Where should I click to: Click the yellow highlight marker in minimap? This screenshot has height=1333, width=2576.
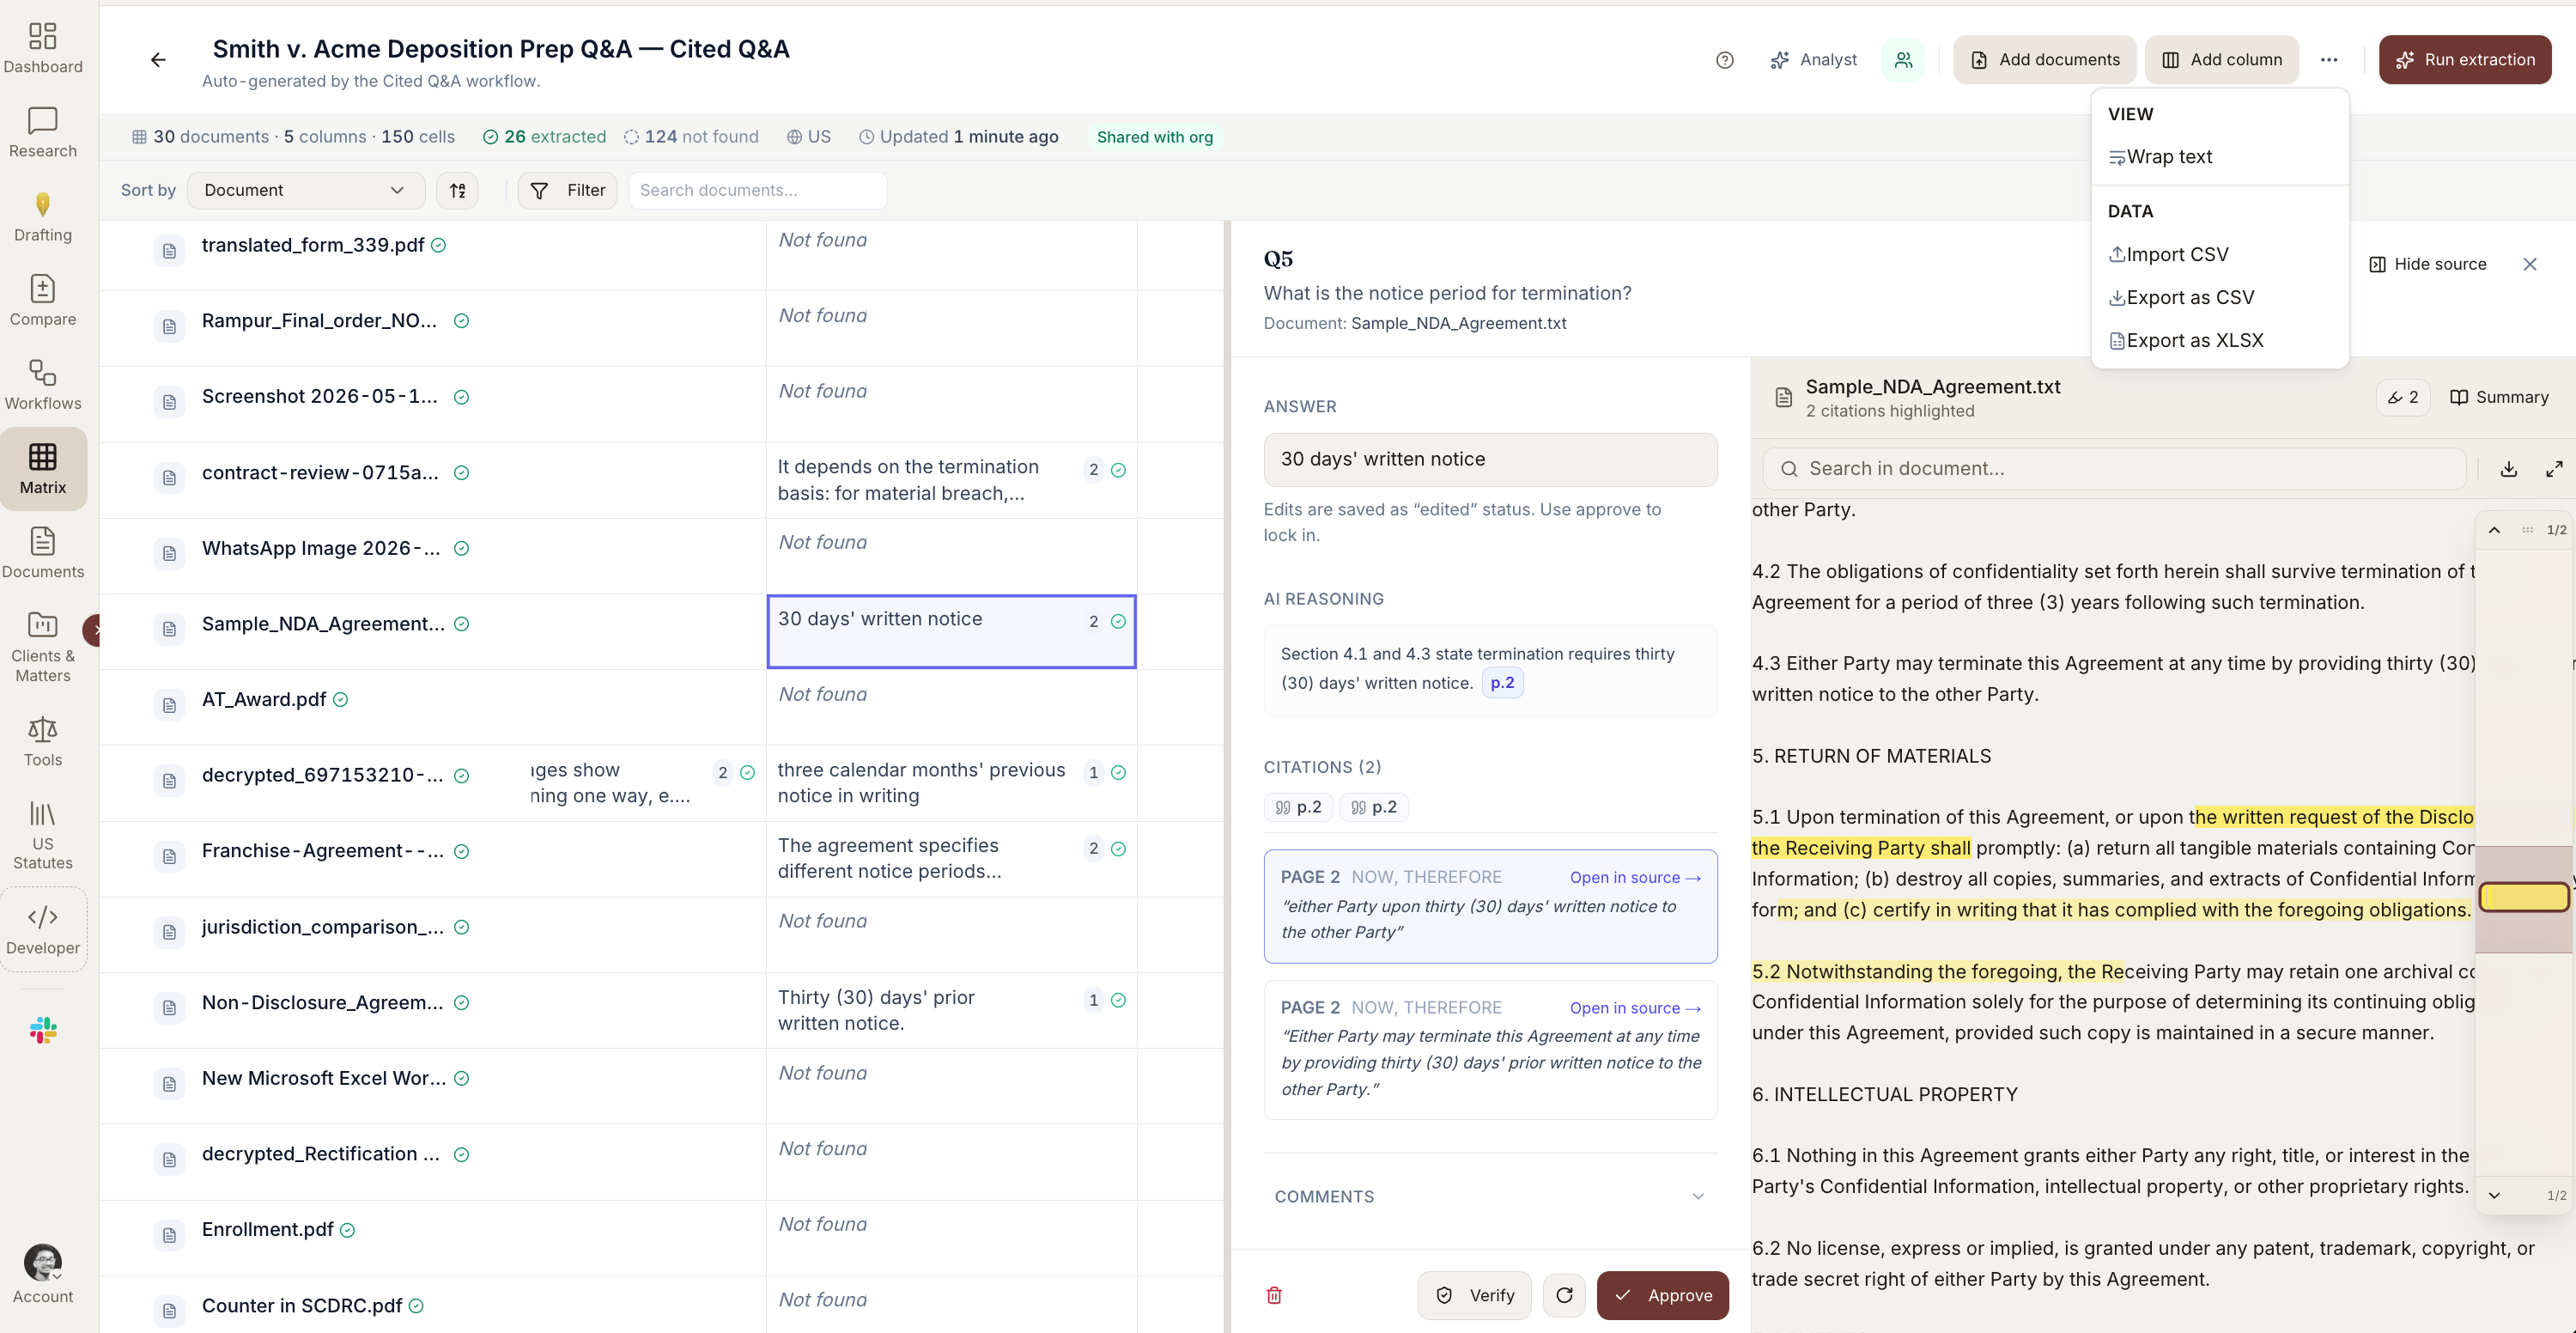tap(2523, 897)
